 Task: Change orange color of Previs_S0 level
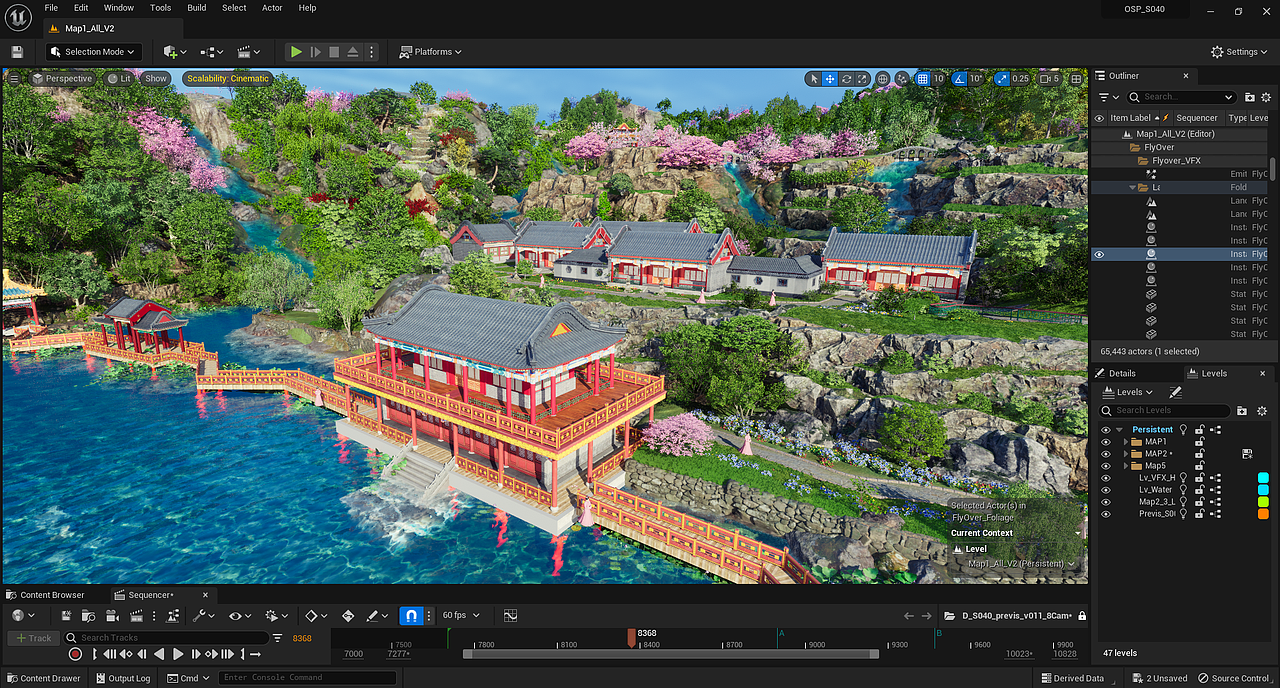tap(1263, 514)
